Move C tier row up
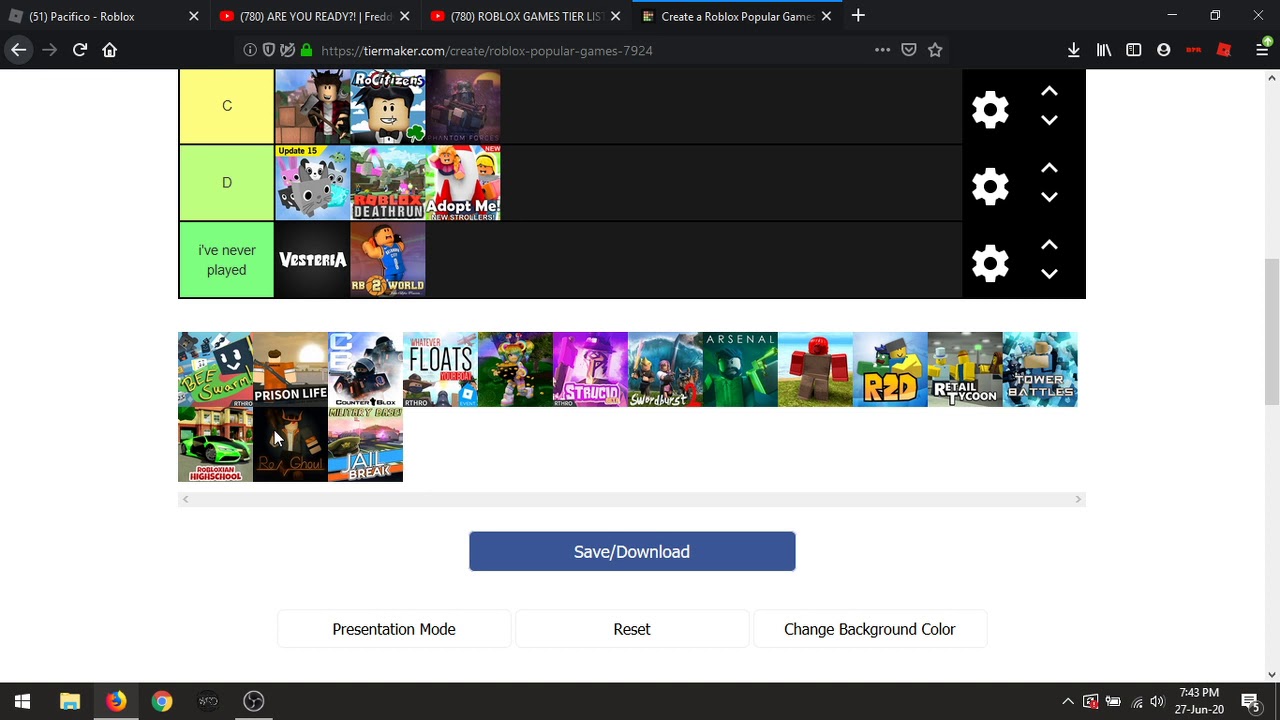The image size is (1280, 720). coord(1049,91)
